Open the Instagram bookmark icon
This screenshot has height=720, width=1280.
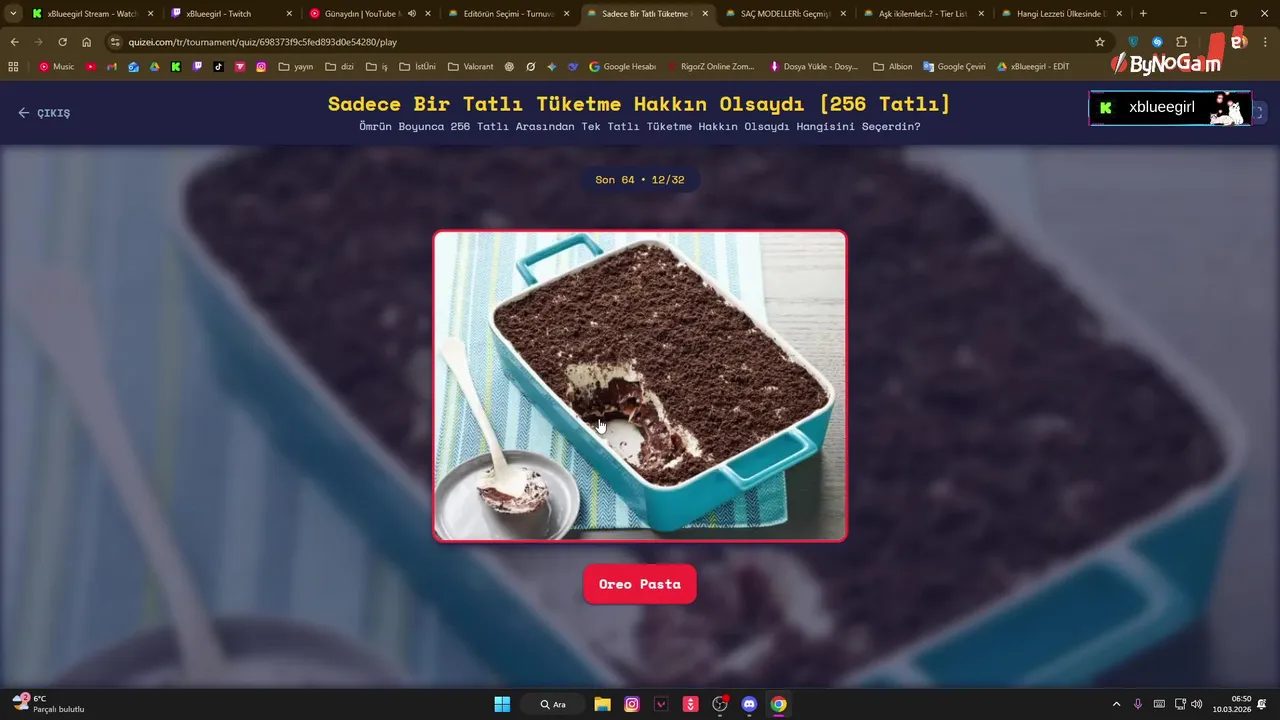tap(261, 67)
